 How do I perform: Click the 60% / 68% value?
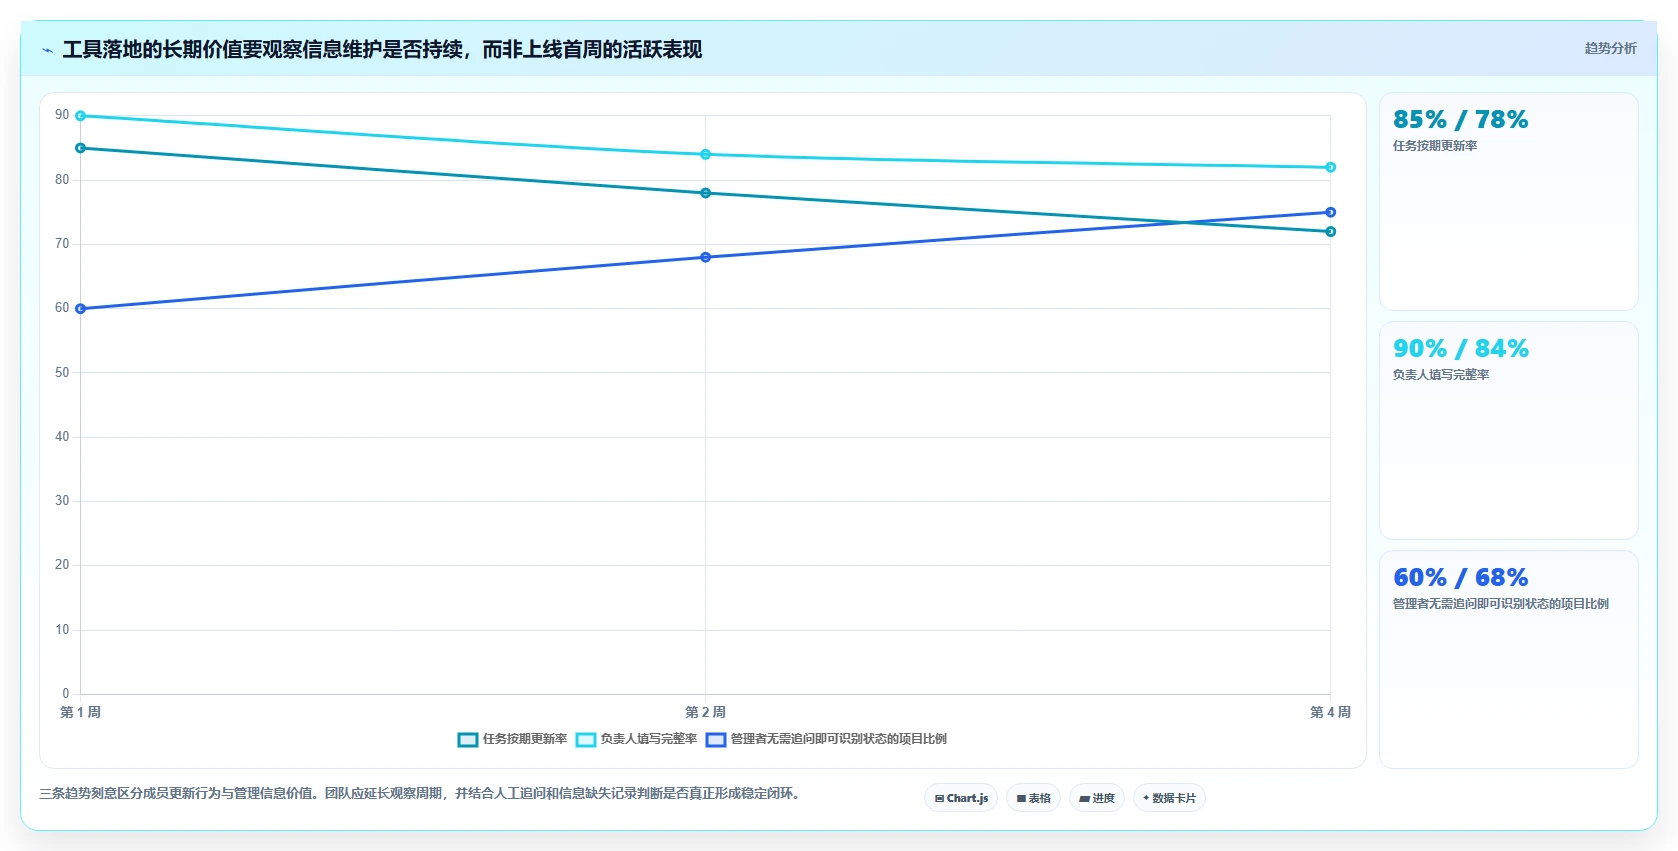pos(1460,578)
